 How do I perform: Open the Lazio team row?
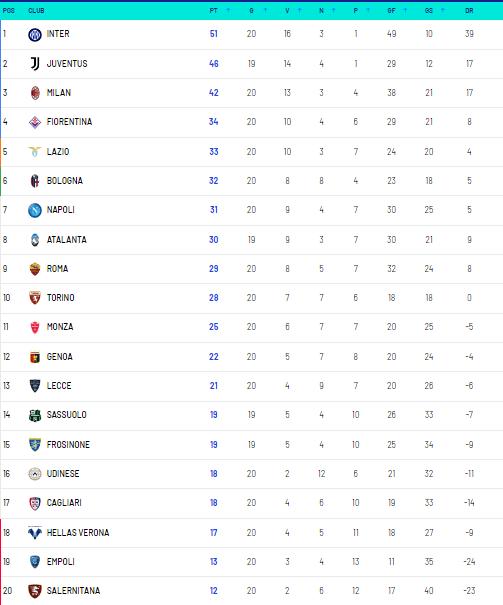point(252,152)
